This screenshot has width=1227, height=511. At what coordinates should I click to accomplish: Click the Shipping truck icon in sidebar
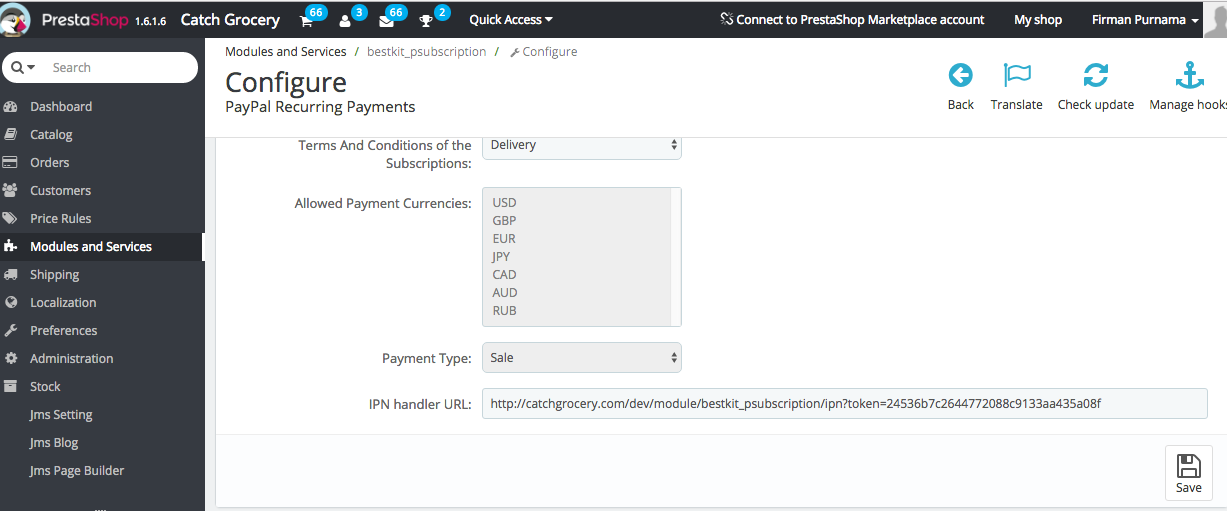[11, 274]
